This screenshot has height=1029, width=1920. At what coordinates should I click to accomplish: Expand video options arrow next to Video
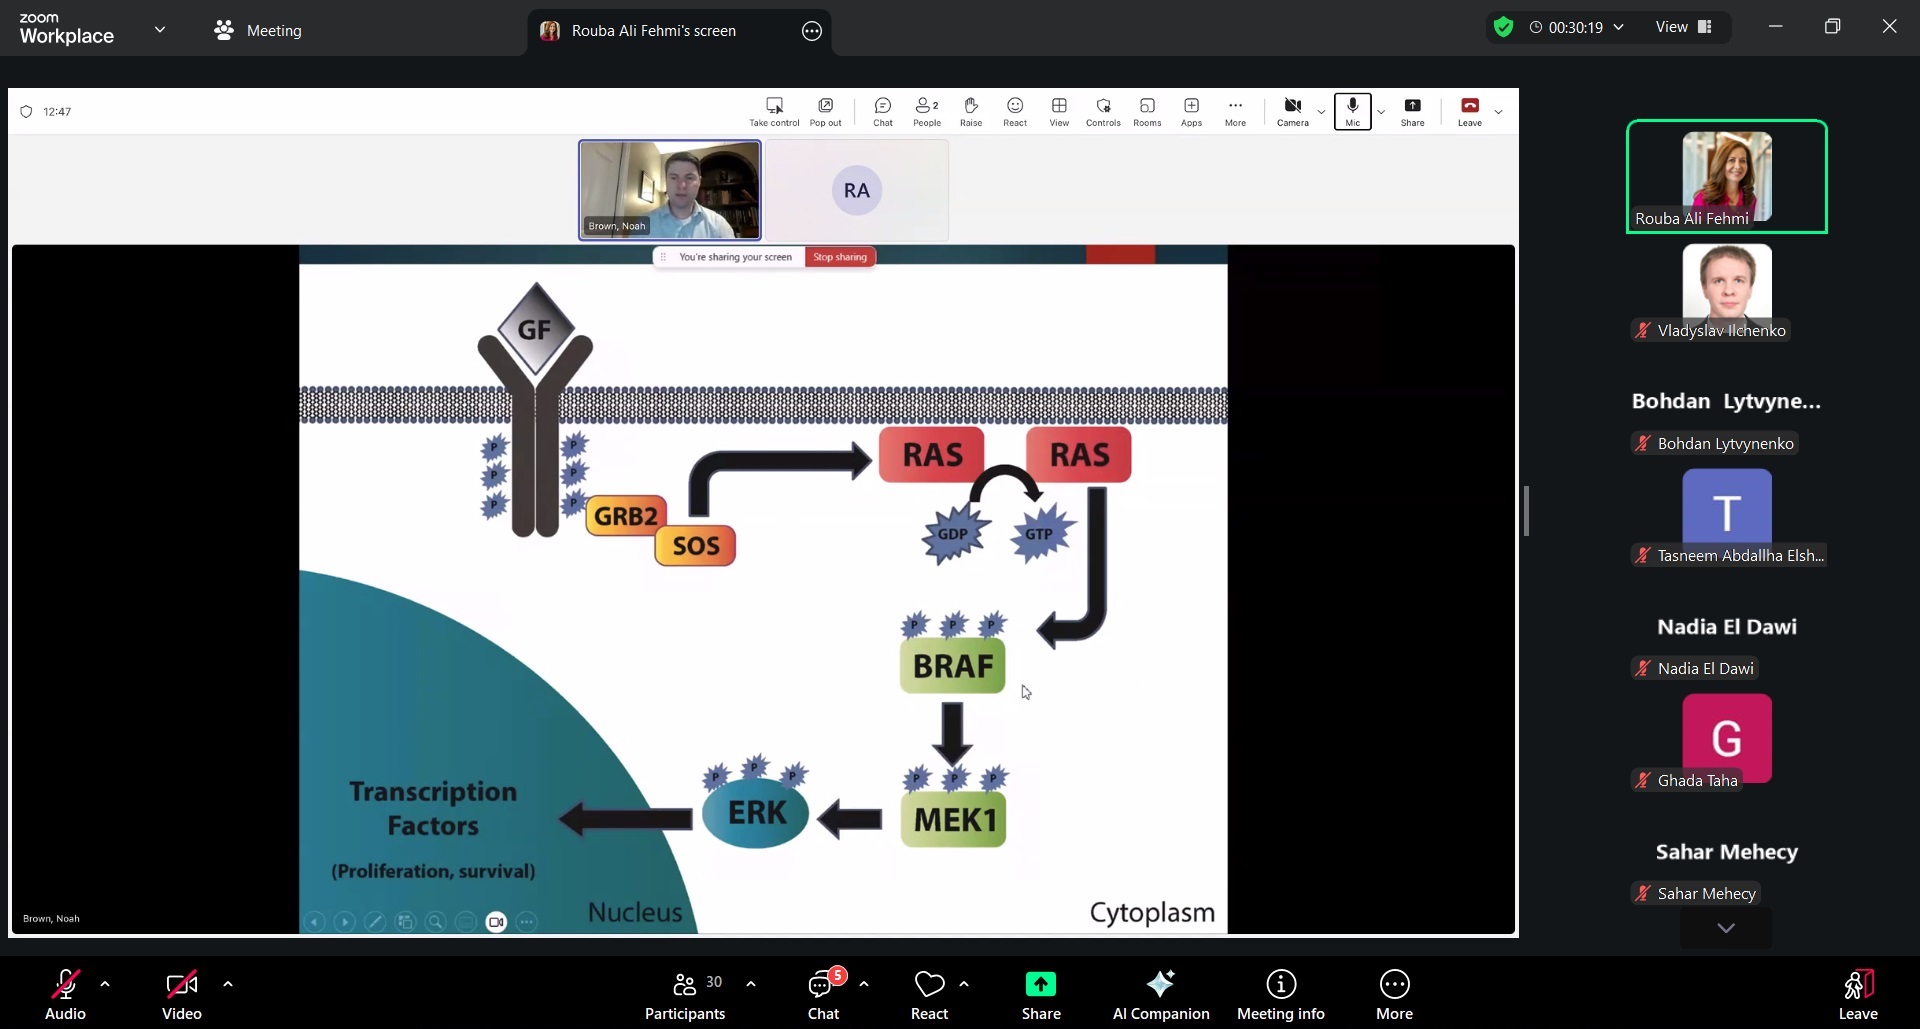click(228, 985)
